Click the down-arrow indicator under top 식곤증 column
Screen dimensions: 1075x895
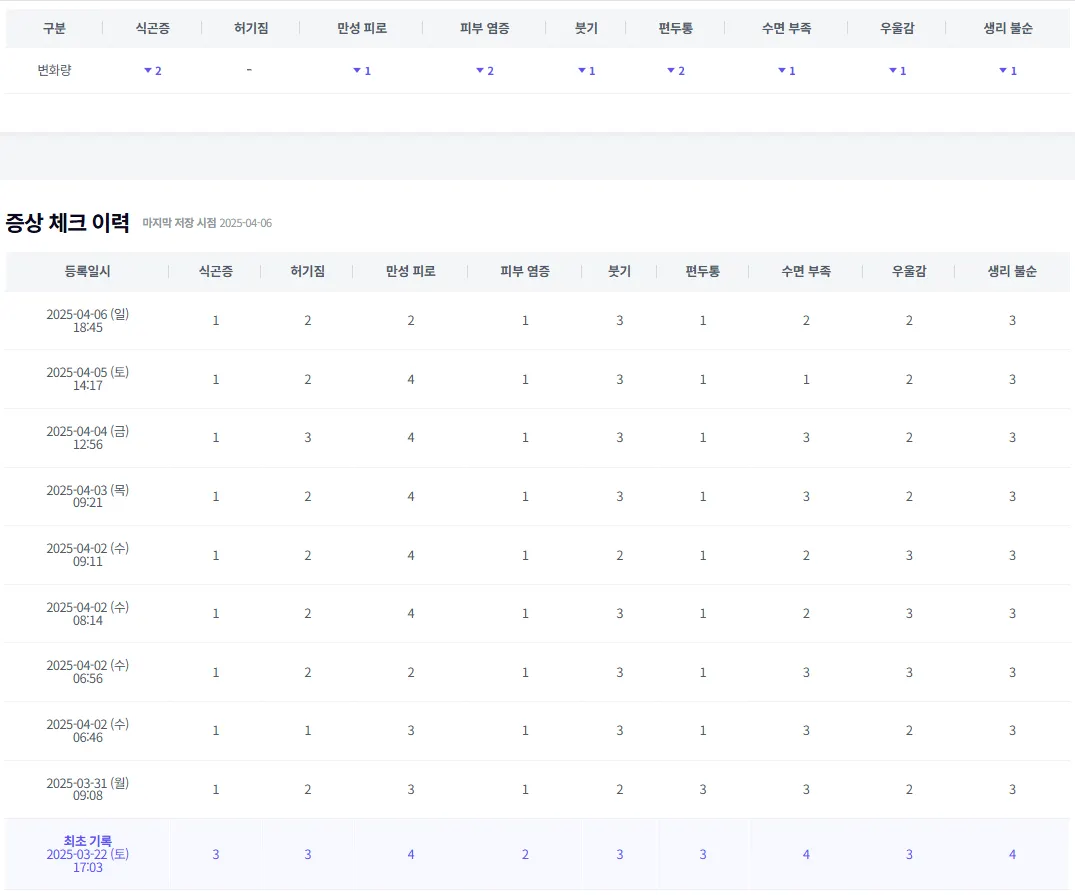[148, 71]
